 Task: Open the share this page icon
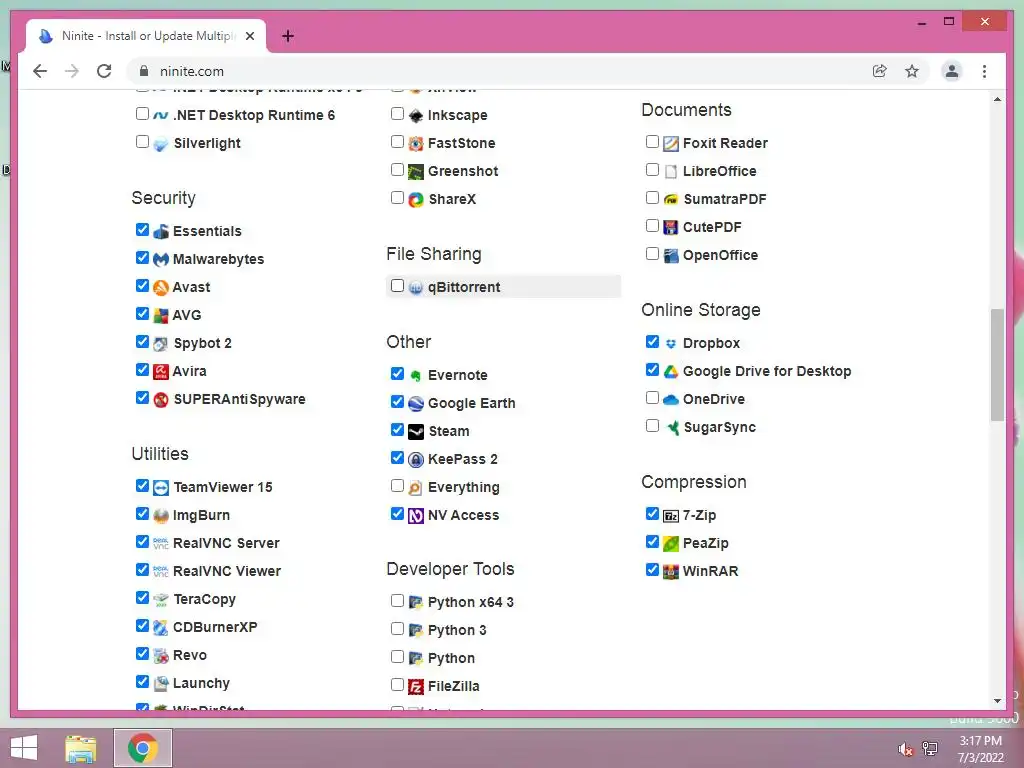(880, 71)
